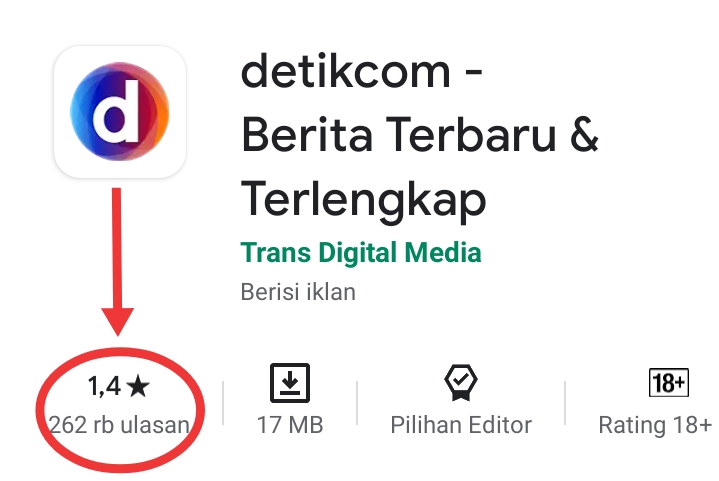Click the white letter d in logo
Image resolution: width=719 pixels, height=481 pixels.
pos(116,111)
